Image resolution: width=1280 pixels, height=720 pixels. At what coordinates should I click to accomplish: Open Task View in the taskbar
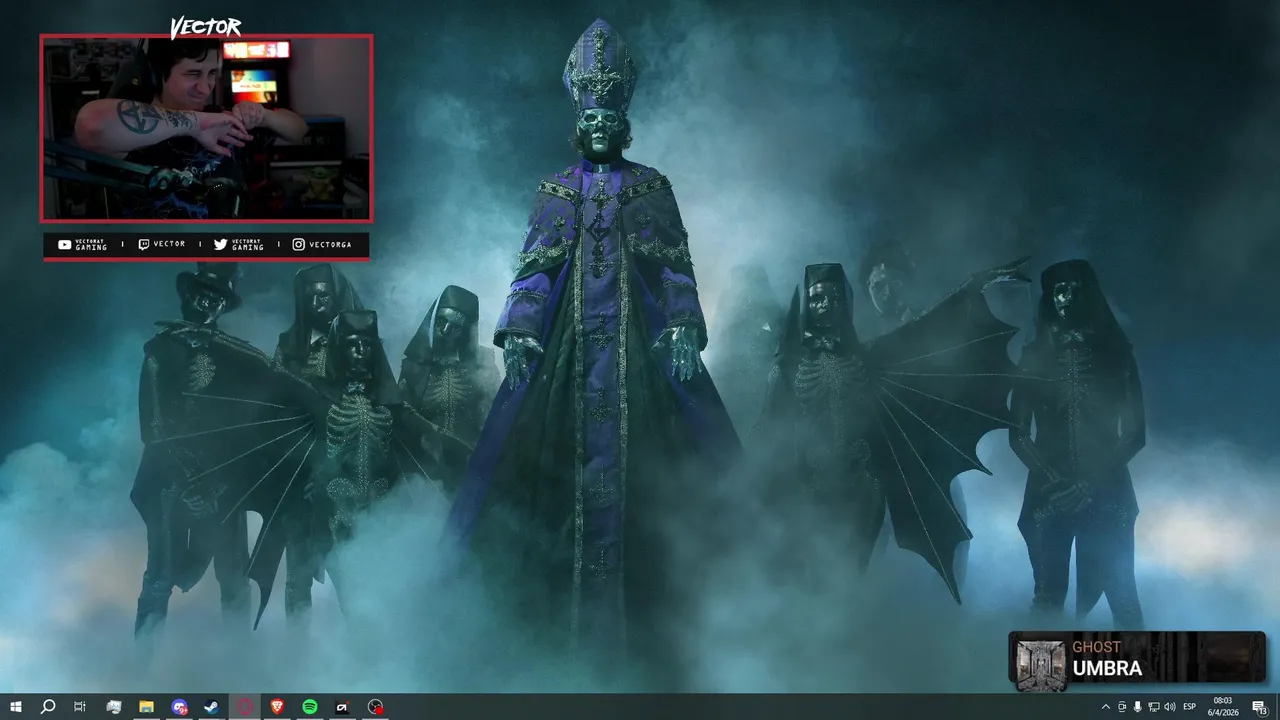(x=80, y=707)
